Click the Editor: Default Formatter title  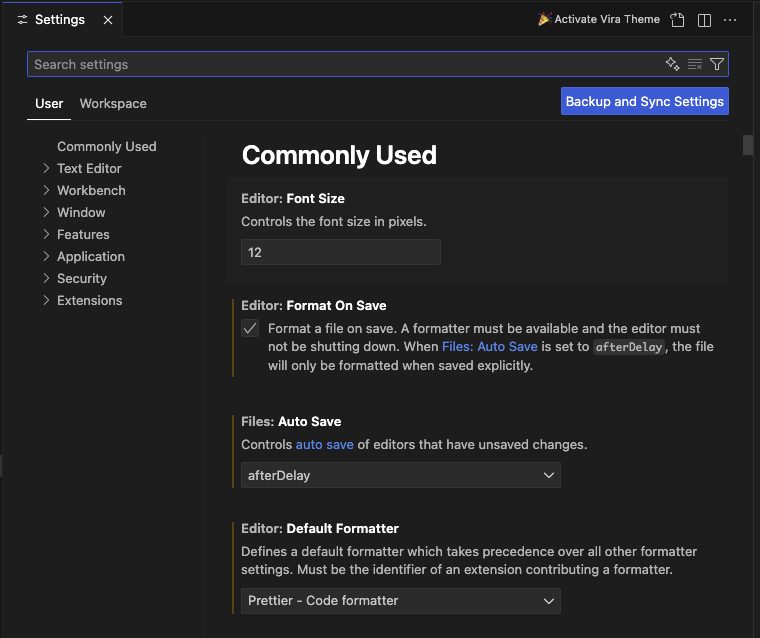point(320,528)
